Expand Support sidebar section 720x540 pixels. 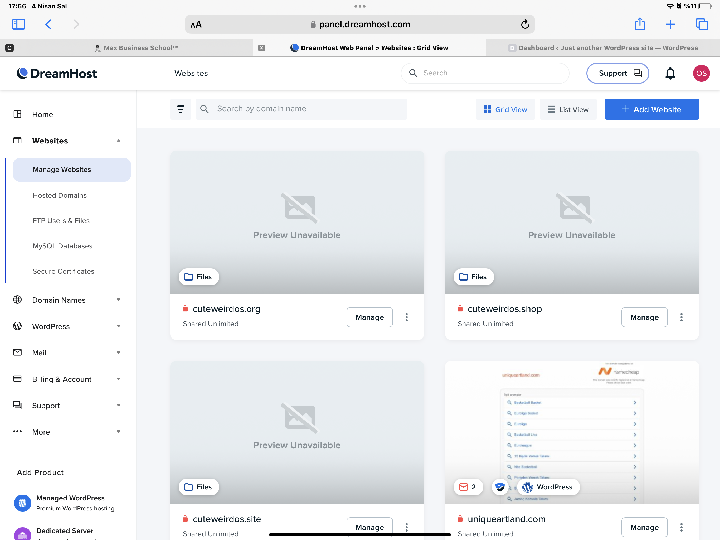118,405
